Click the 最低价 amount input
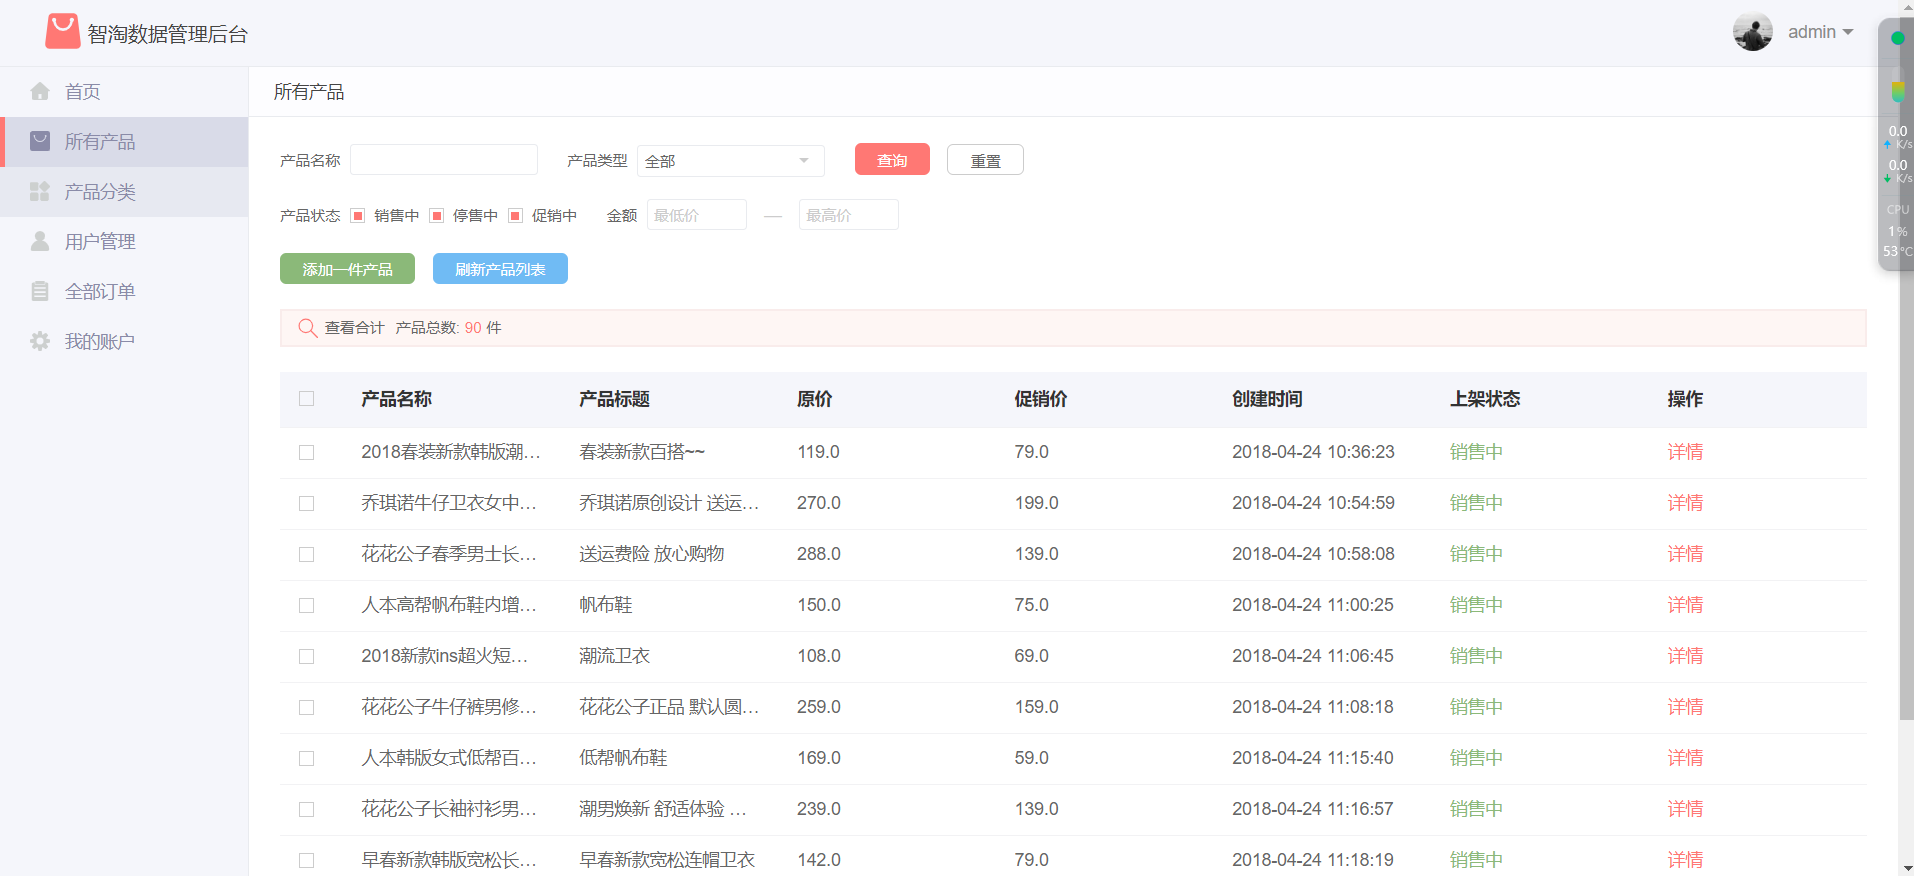1914x876 pixels. click(697, 215)
